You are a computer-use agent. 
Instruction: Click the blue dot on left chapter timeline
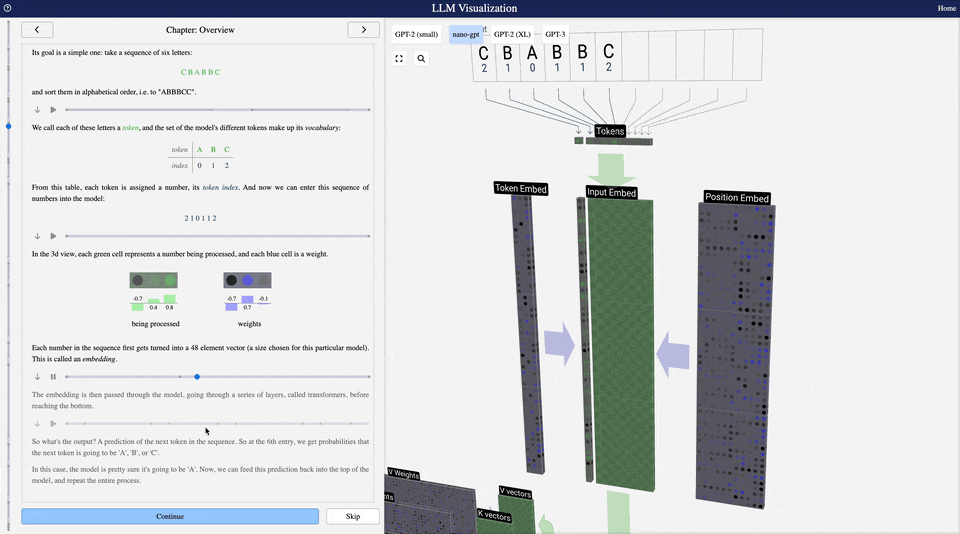[x=9, y=126]
